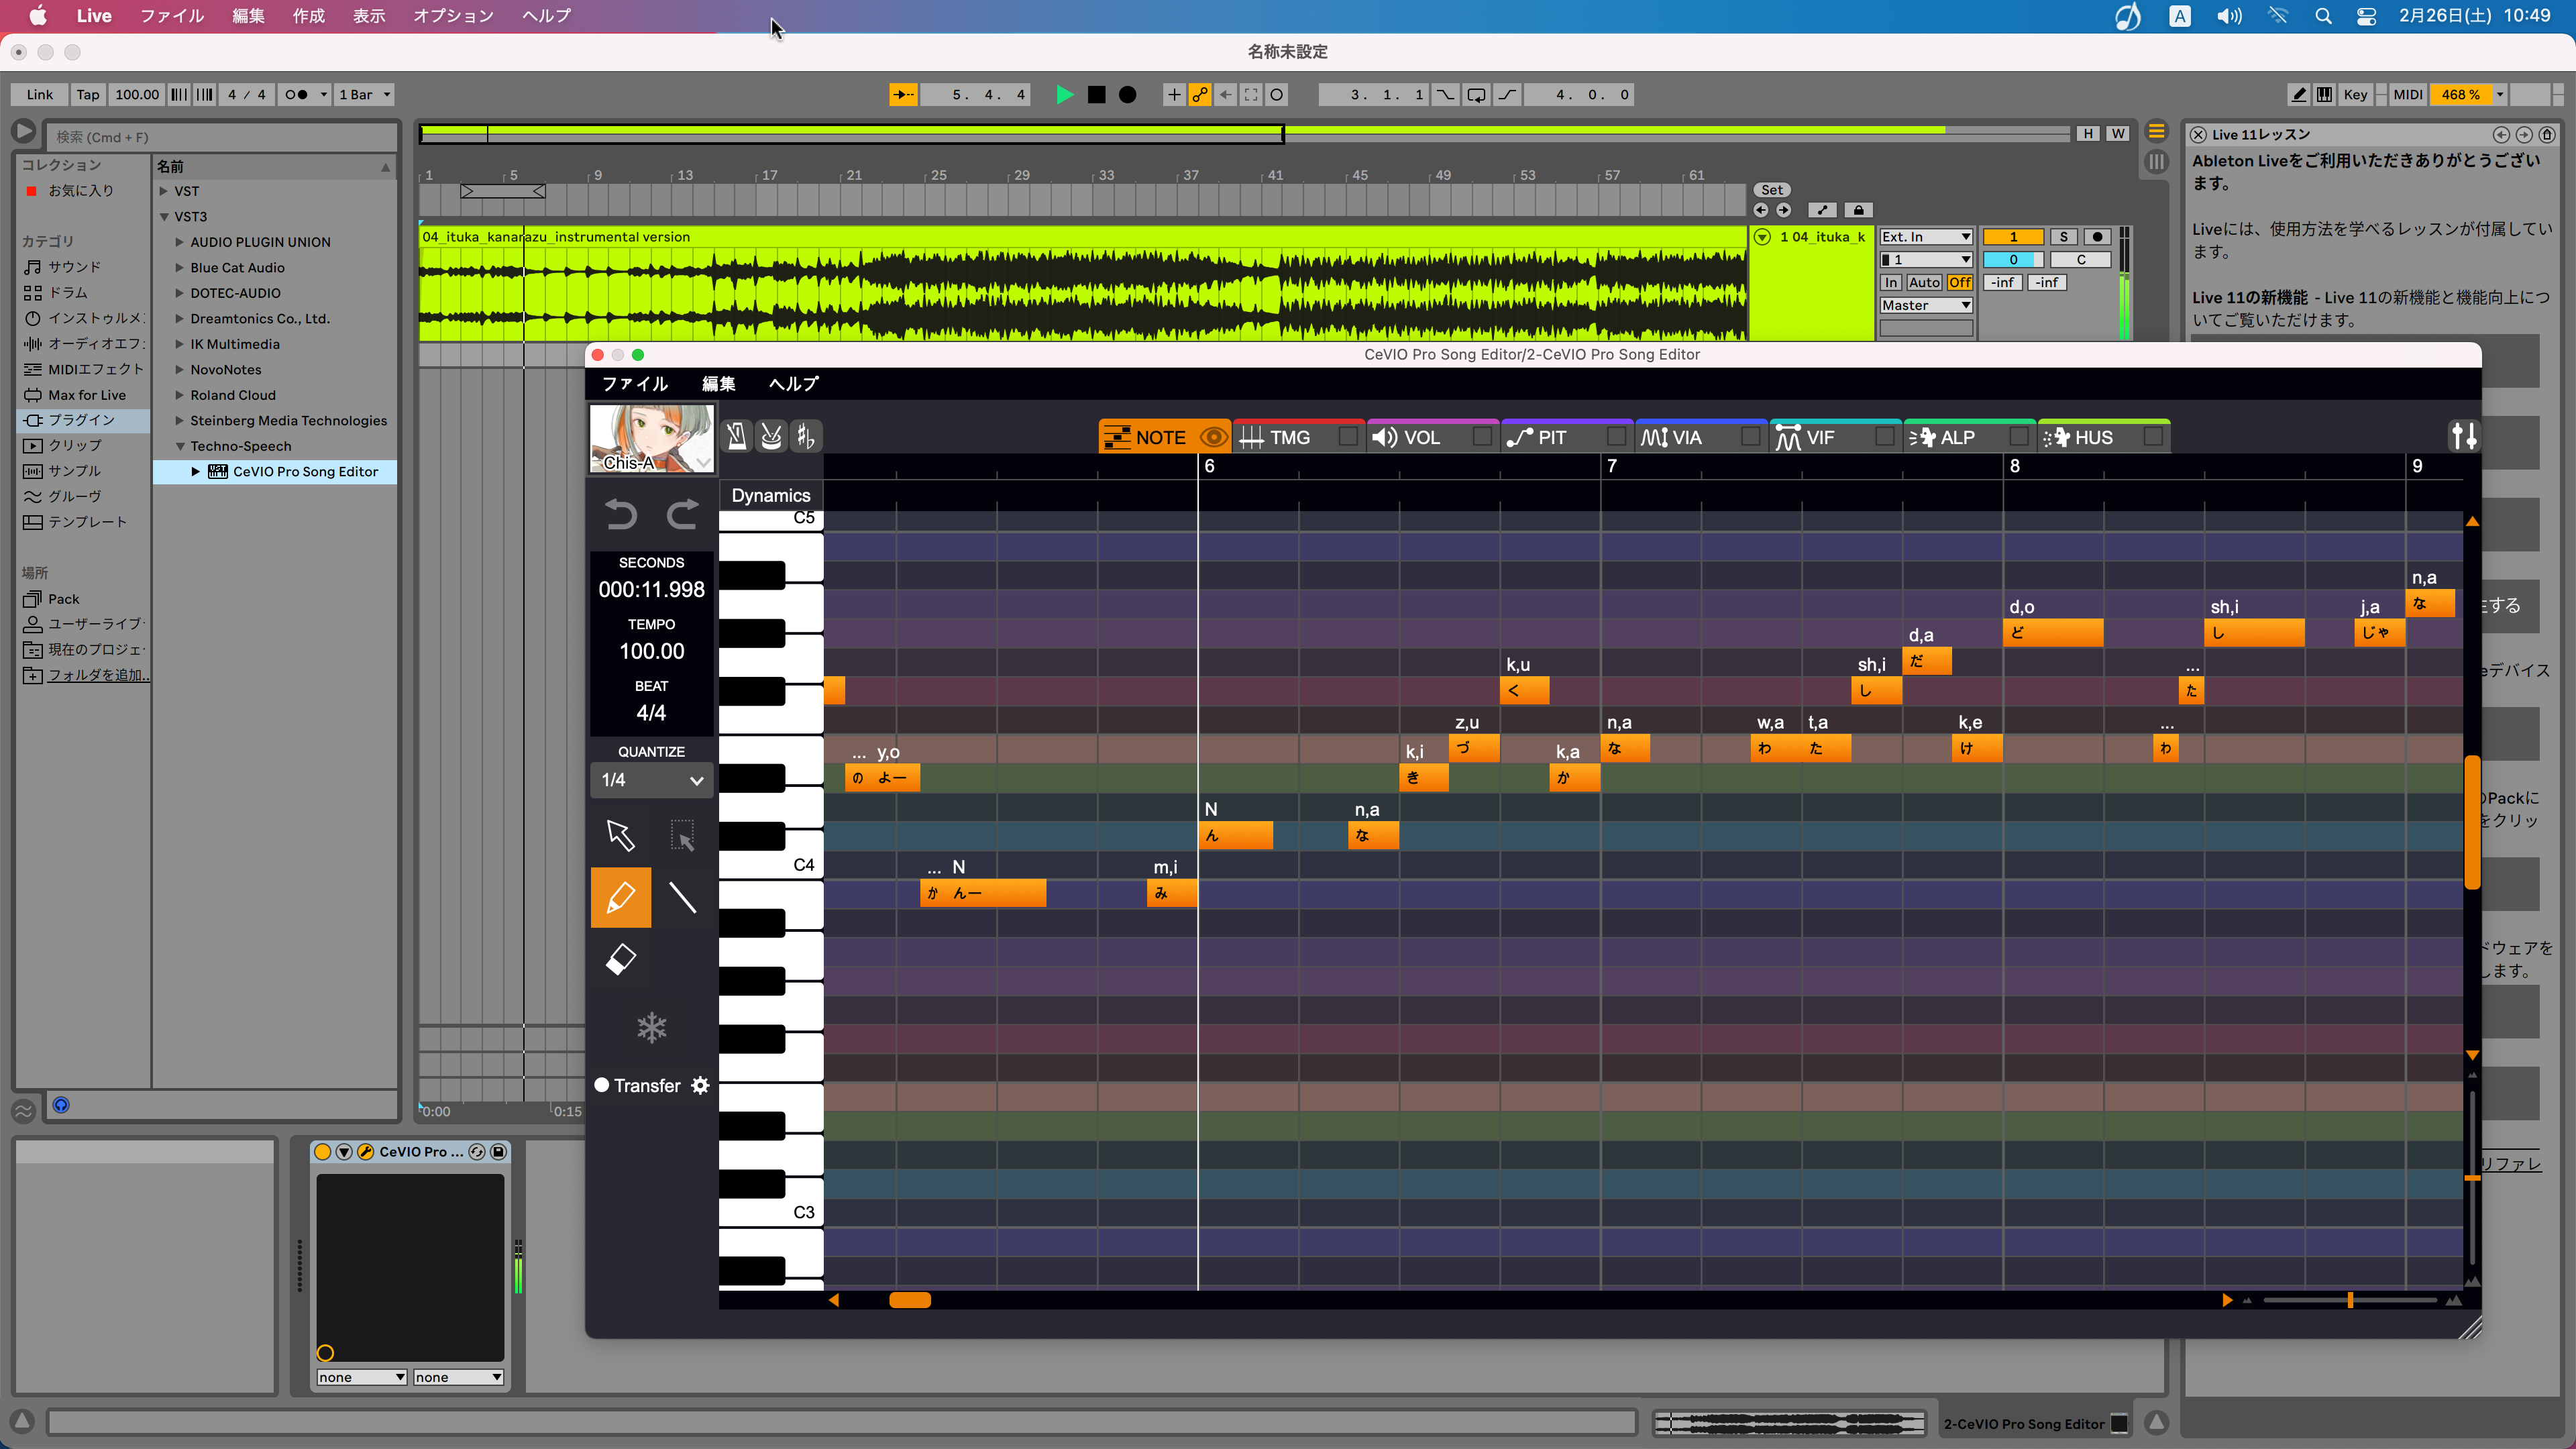Click the redo arrow in CeVIO
The image size is (2576, 1449).
tap(682, 514)
